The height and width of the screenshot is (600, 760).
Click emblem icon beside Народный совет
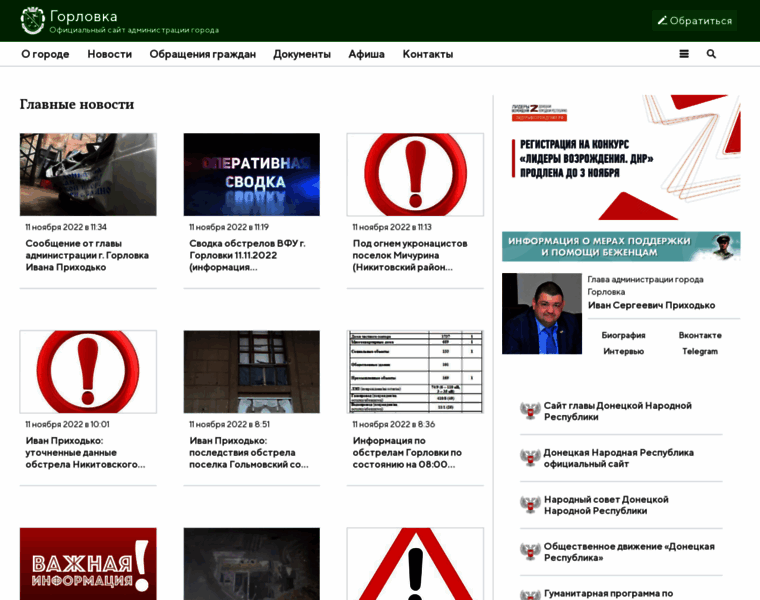point(530,505)
